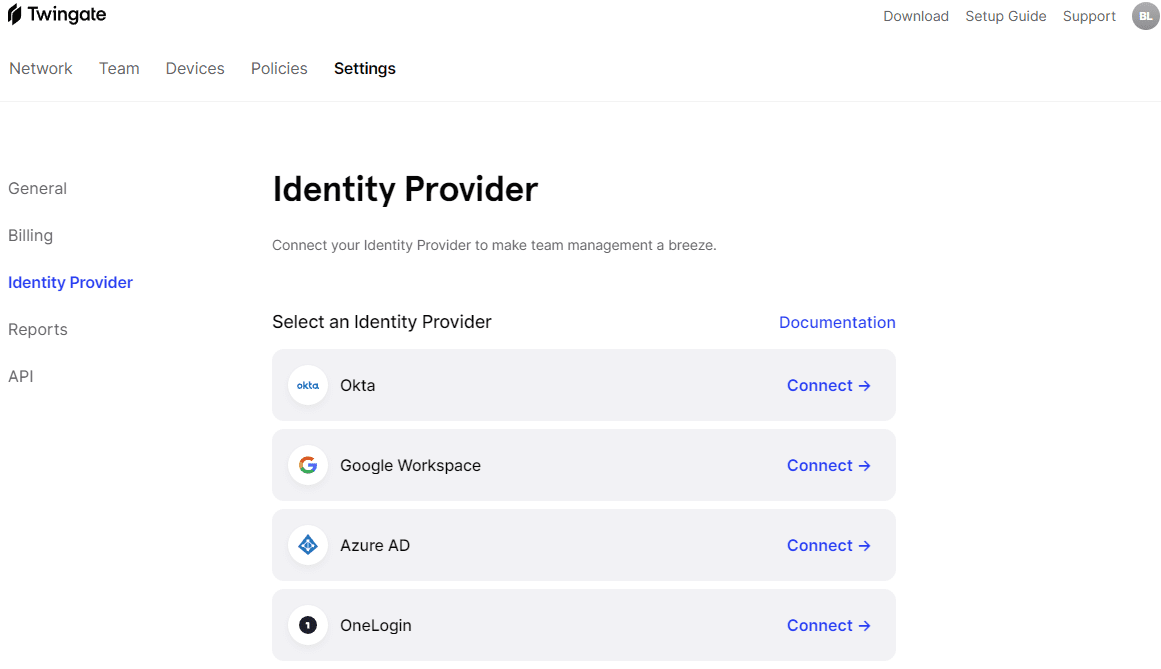Open the BL user avatar menu

(1145, 16)
